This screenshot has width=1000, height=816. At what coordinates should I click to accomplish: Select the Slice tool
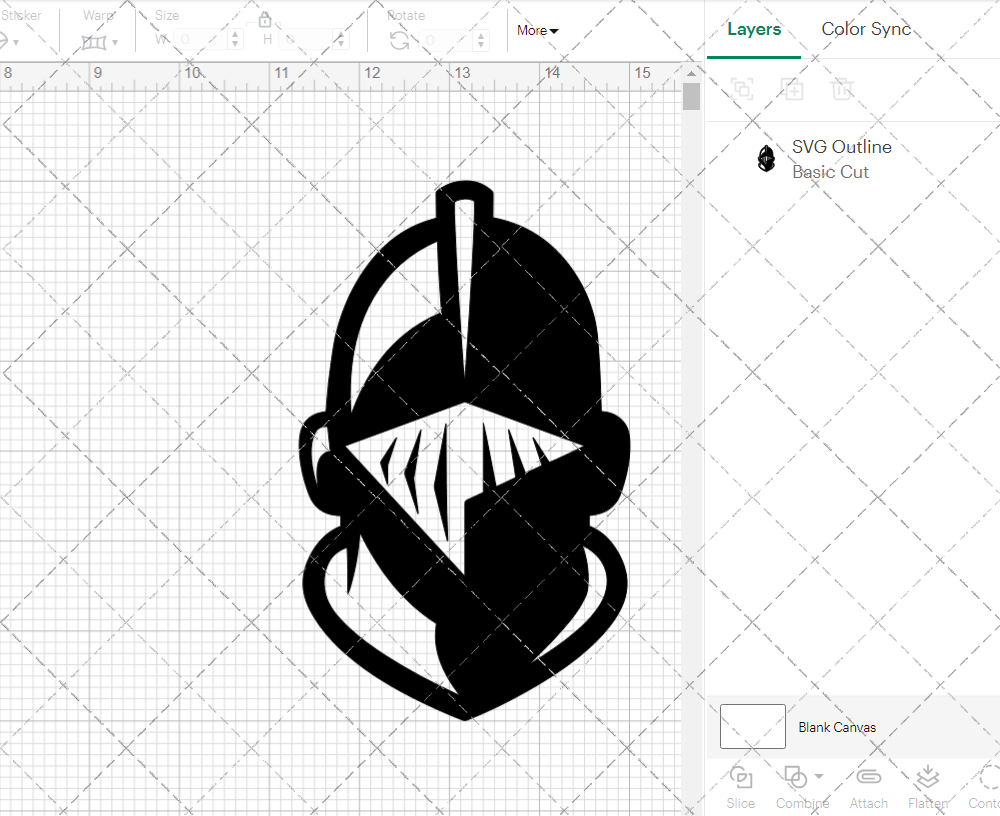[x=740, y=788]
